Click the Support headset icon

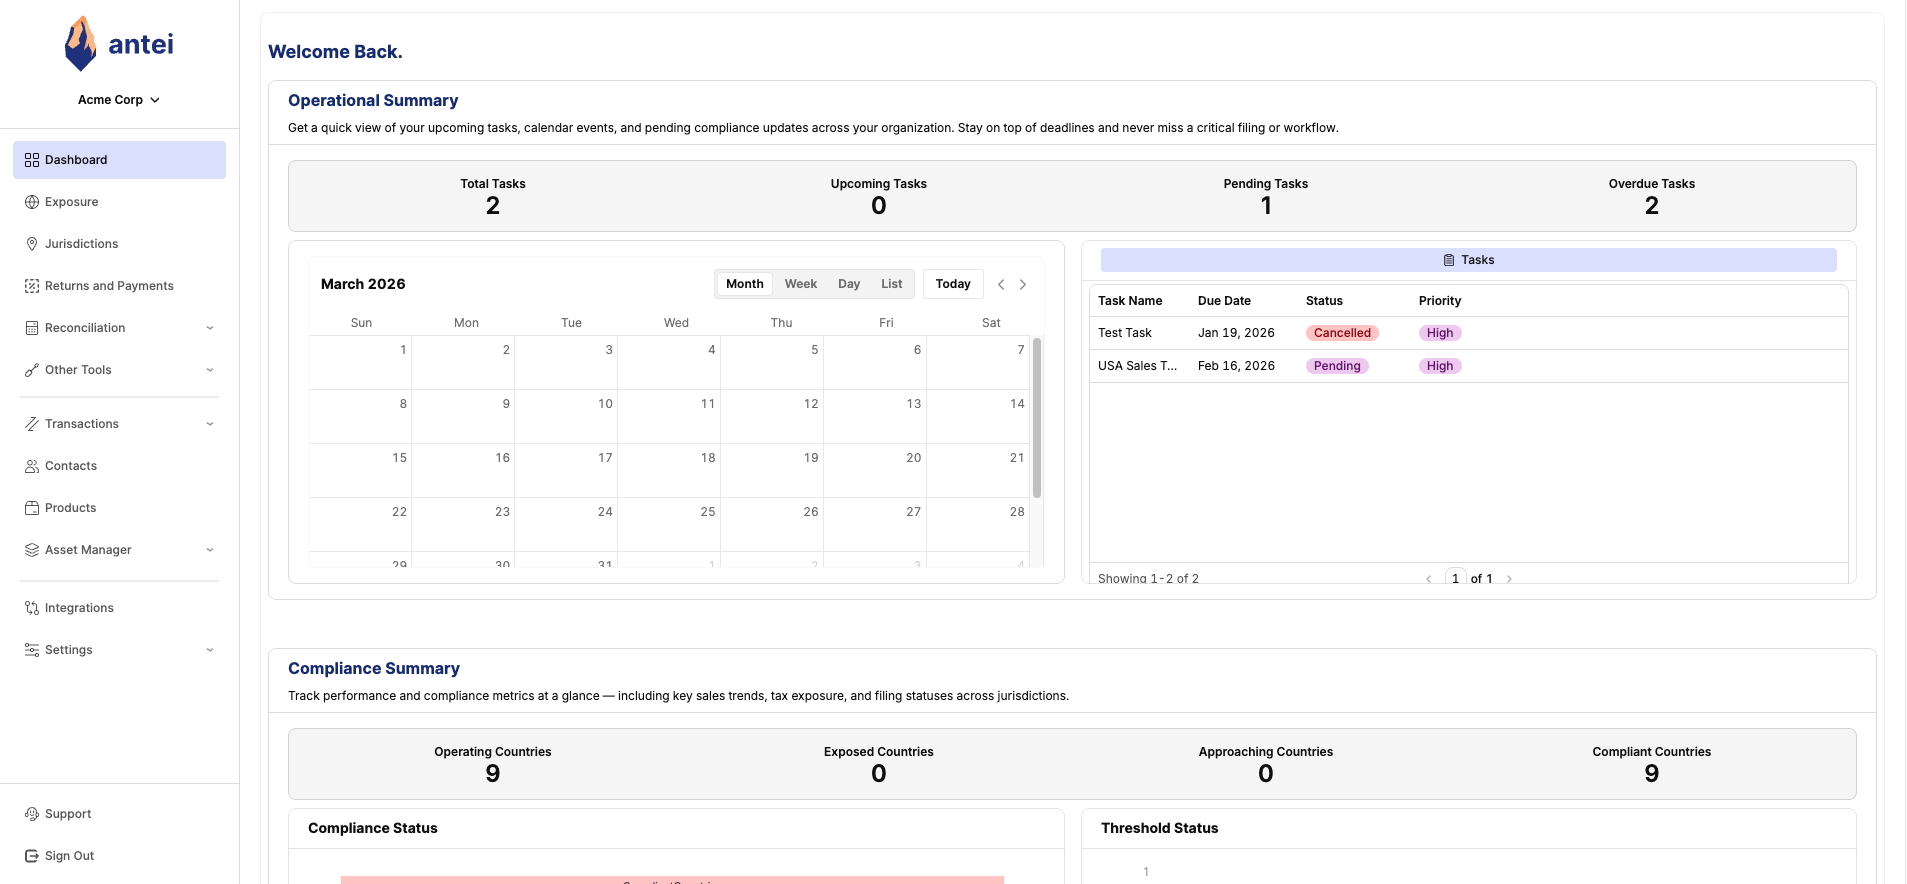coord(32,814)
